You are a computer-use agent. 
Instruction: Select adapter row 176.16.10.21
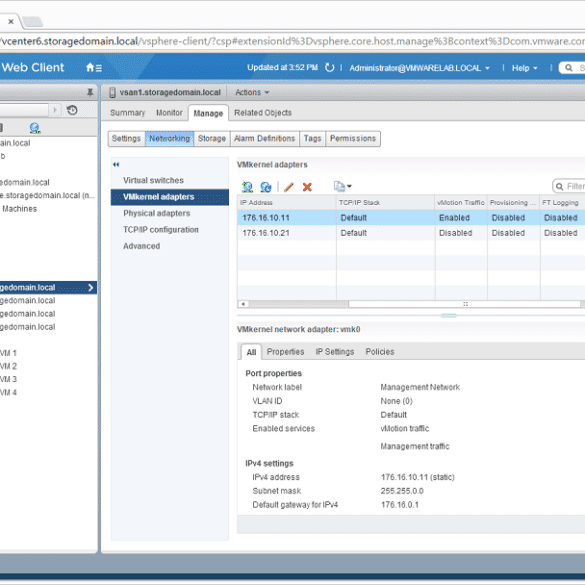click(411, 233)
